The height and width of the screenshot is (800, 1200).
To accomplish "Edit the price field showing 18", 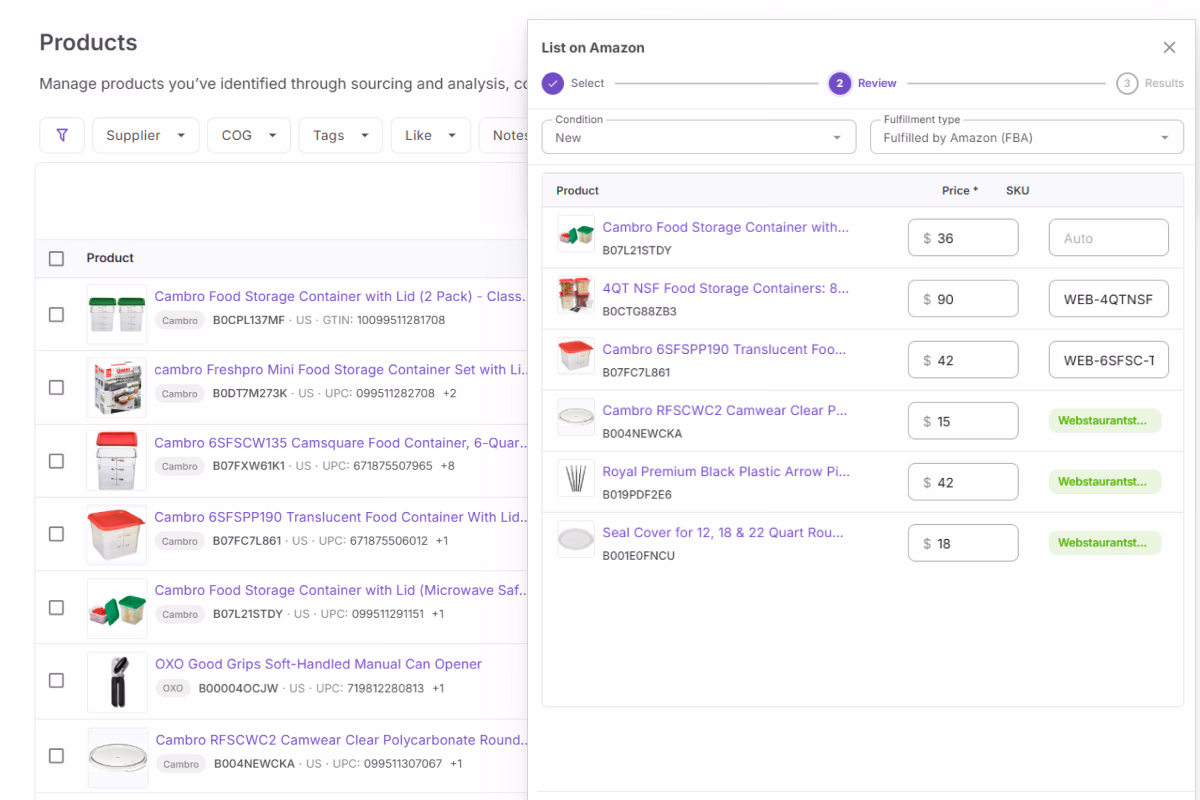I will (x=963, y=543).
